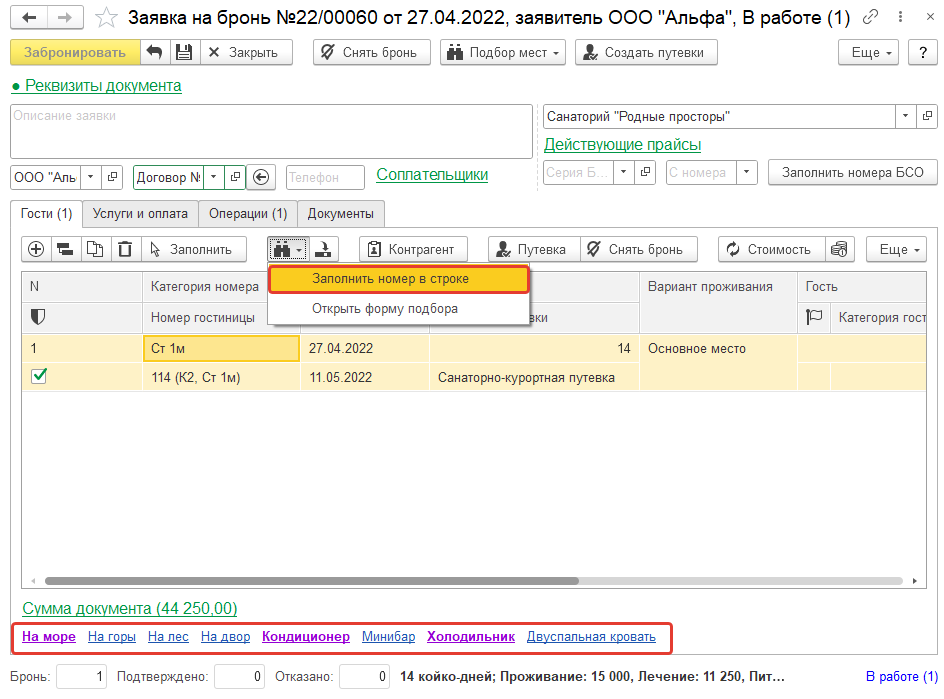Click the coins icon next to Стоимость
The height and width of the screenshot is (699, 944).
point(839,249)
